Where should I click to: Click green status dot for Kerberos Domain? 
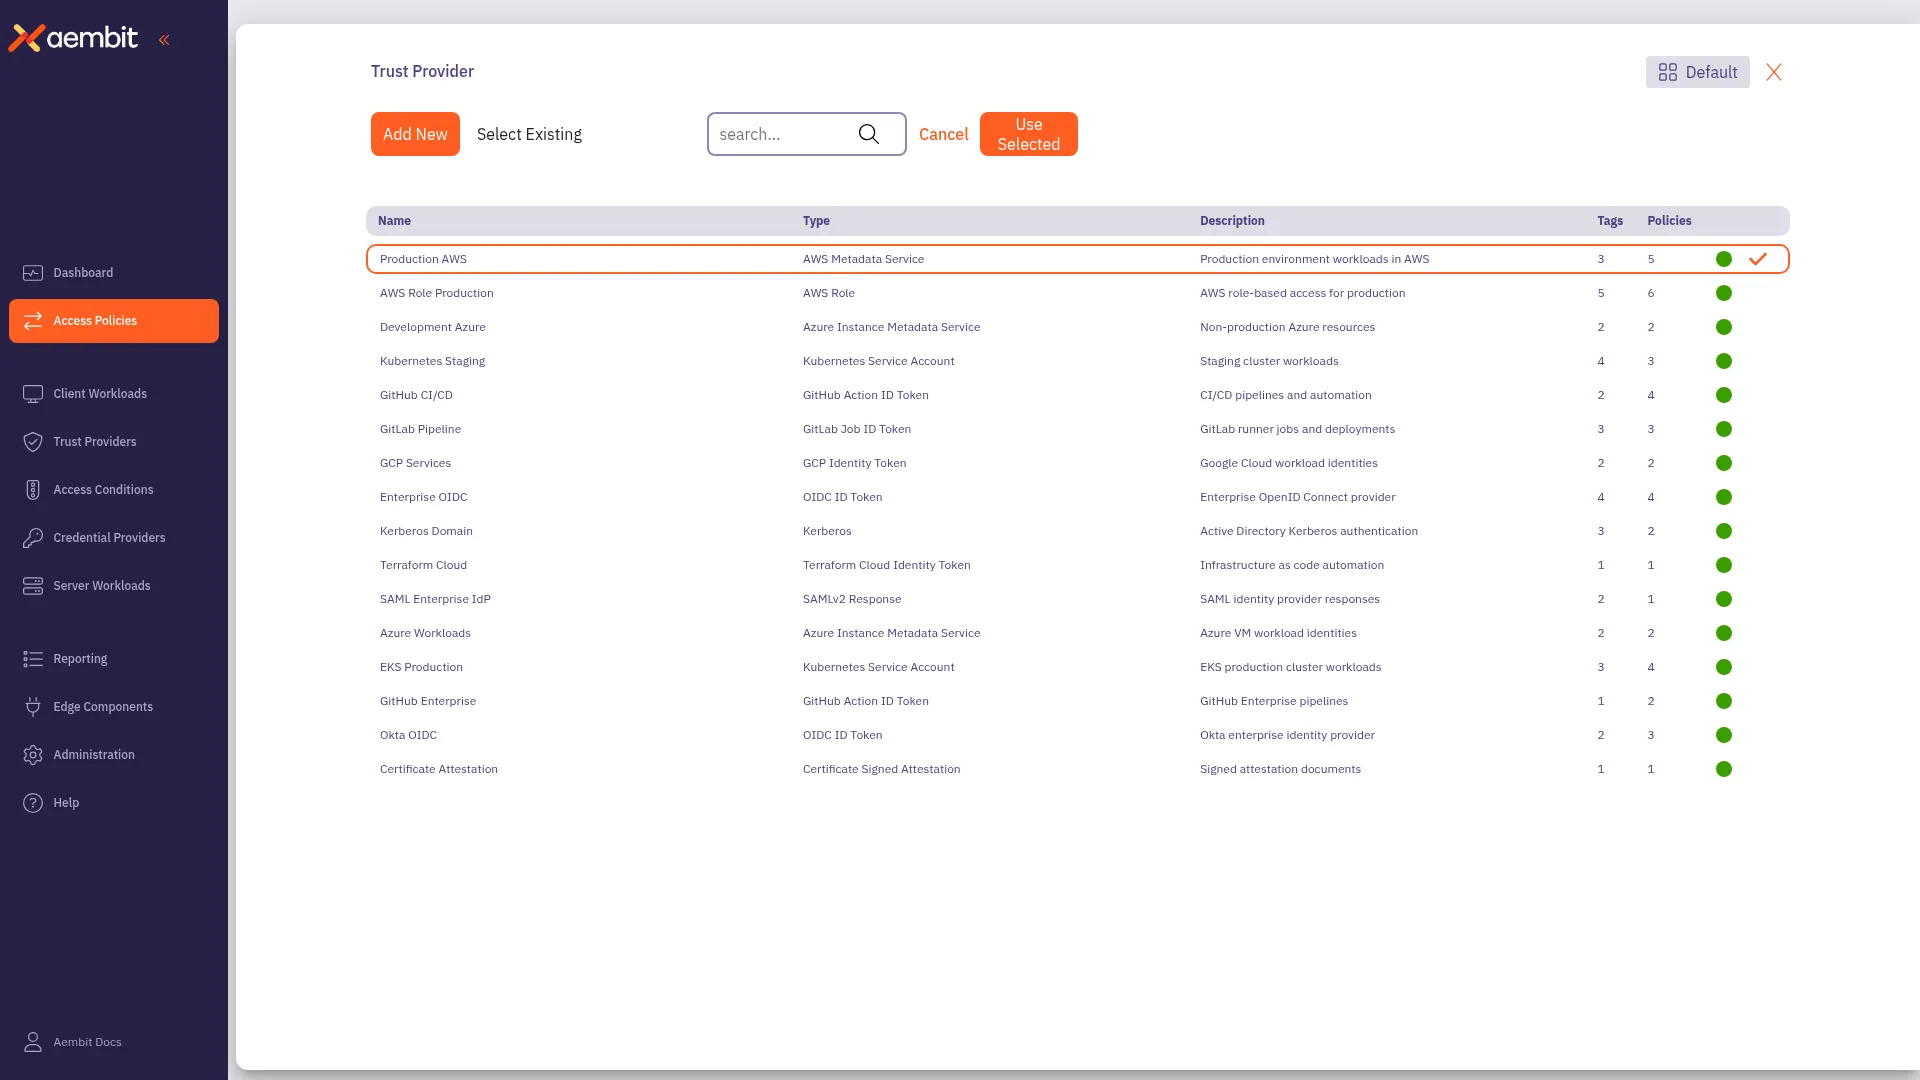click(1724, 531)
